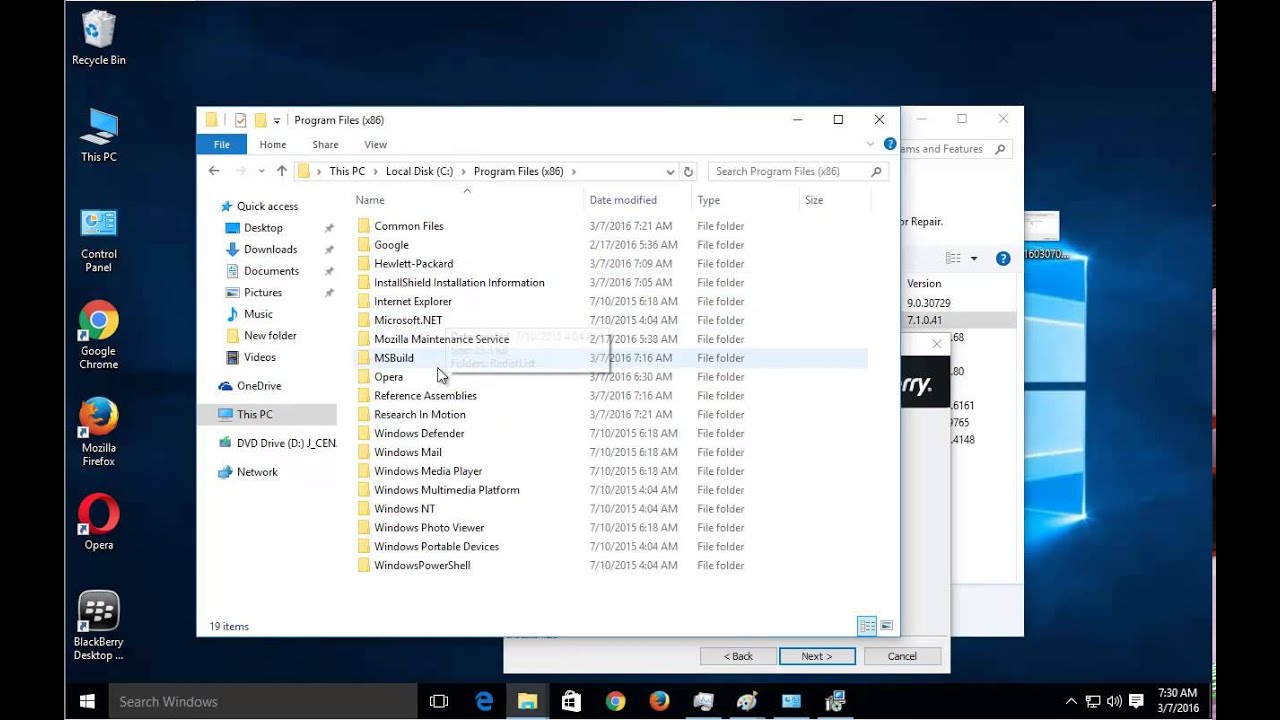Show hidden system tray icons
The height and width of the screenshot is (720, 1280).
click(x=1071, y=701)
